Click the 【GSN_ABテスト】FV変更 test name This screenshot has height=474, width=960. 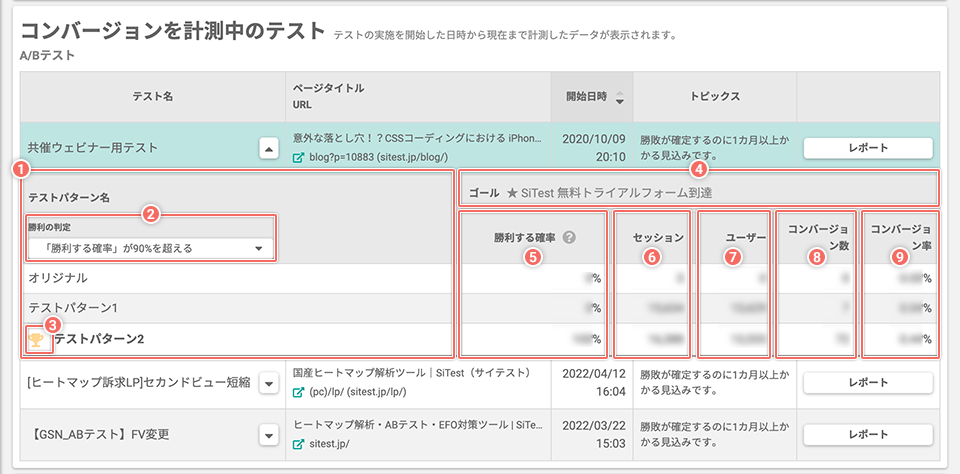(x=98, y=435)
